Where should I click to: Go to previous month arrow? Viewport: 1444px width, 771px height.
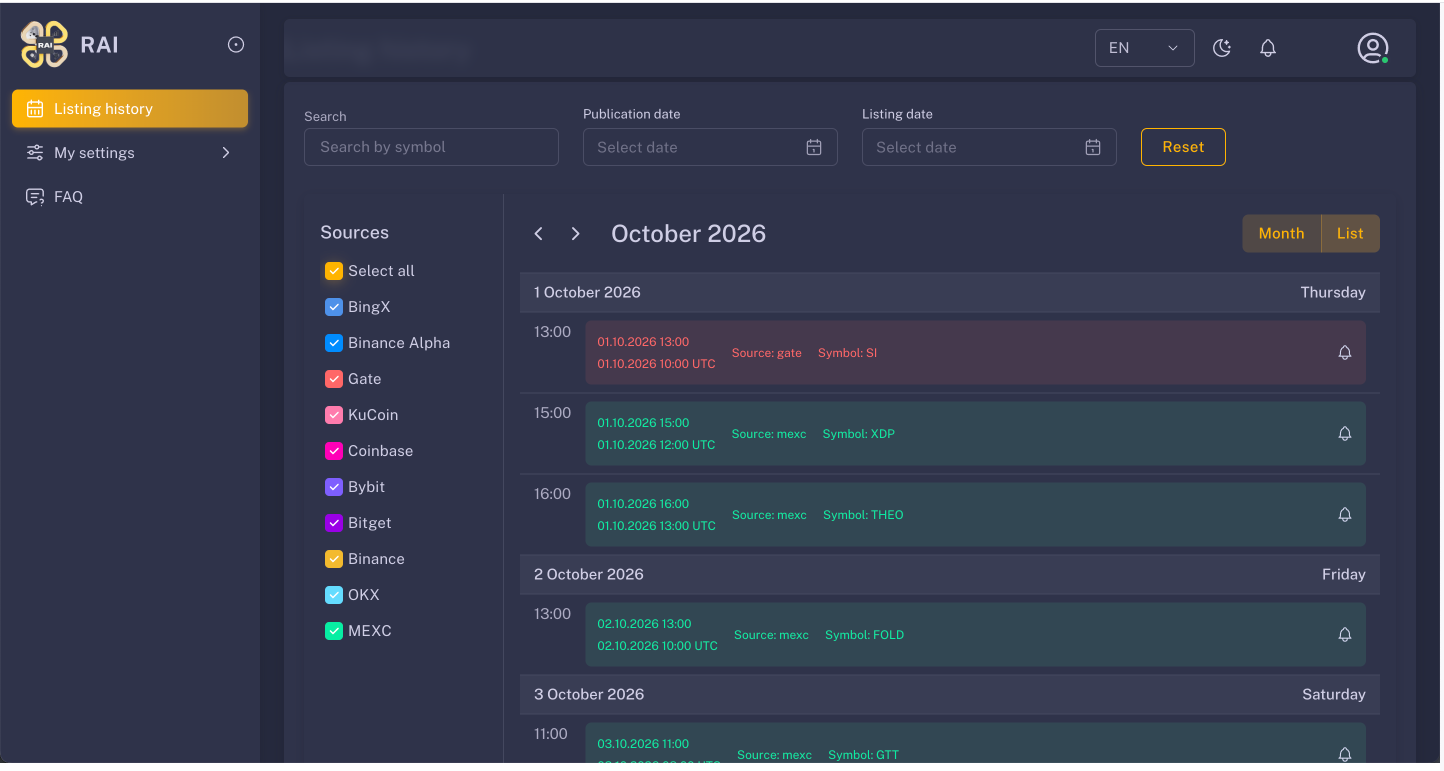[x=539, y=234]
